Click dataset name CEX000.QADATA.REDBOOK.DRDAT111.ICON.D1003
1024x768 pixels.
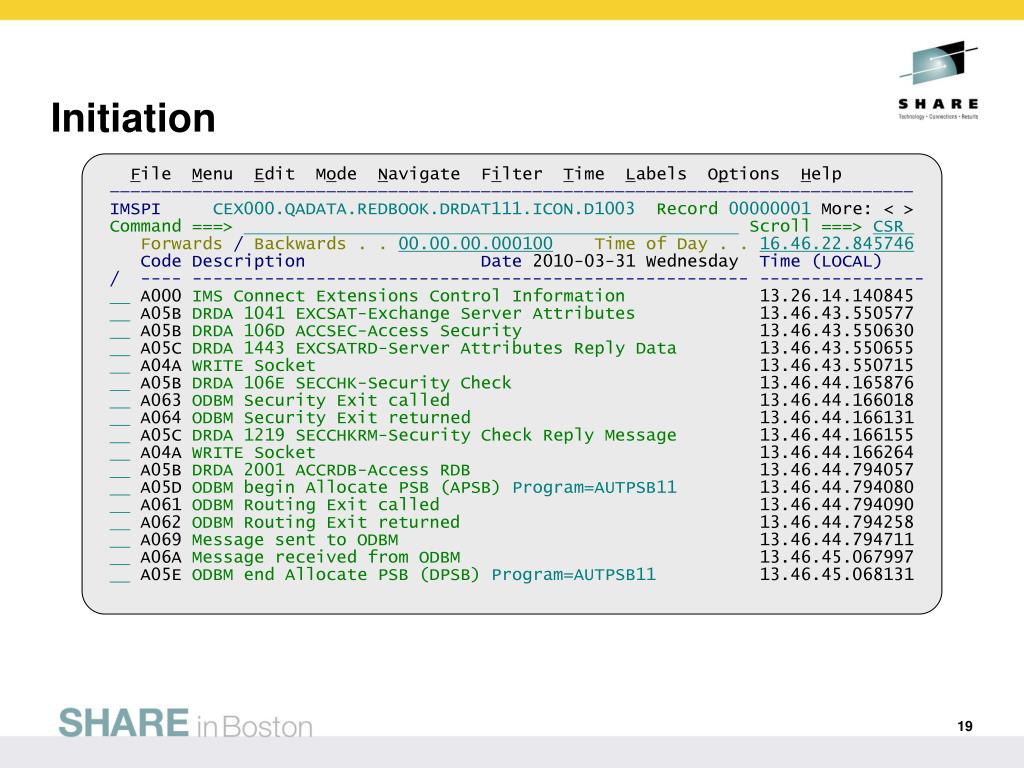[x=424, y=209]
